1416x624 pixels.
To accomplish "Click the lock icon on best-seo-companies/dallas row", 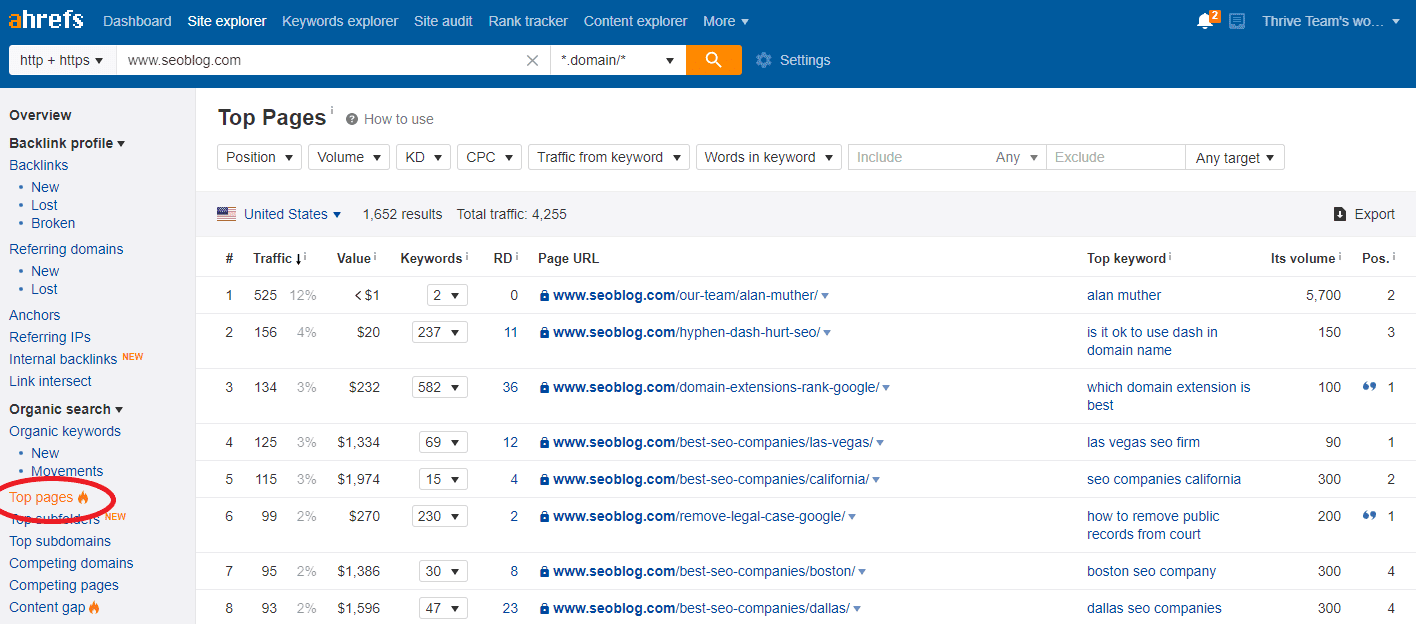I will [x=544, y=609].
